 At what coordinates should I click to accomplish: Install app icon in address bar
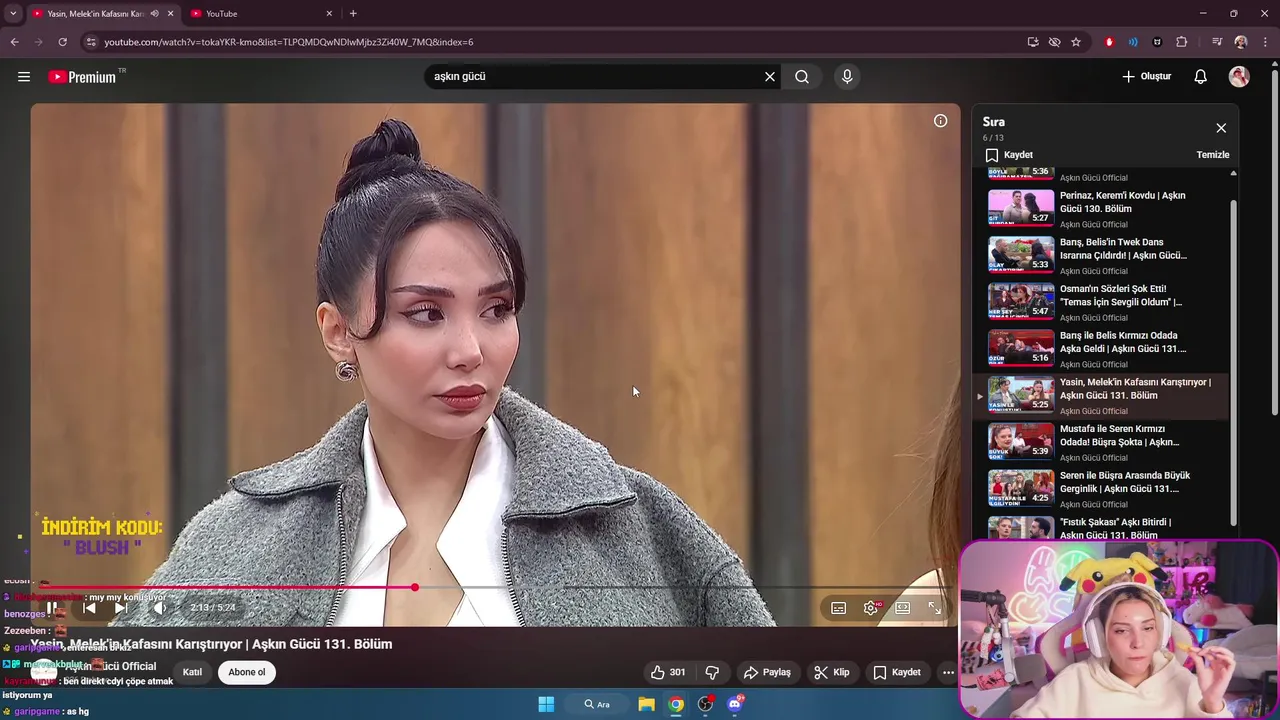(1033, 42)
